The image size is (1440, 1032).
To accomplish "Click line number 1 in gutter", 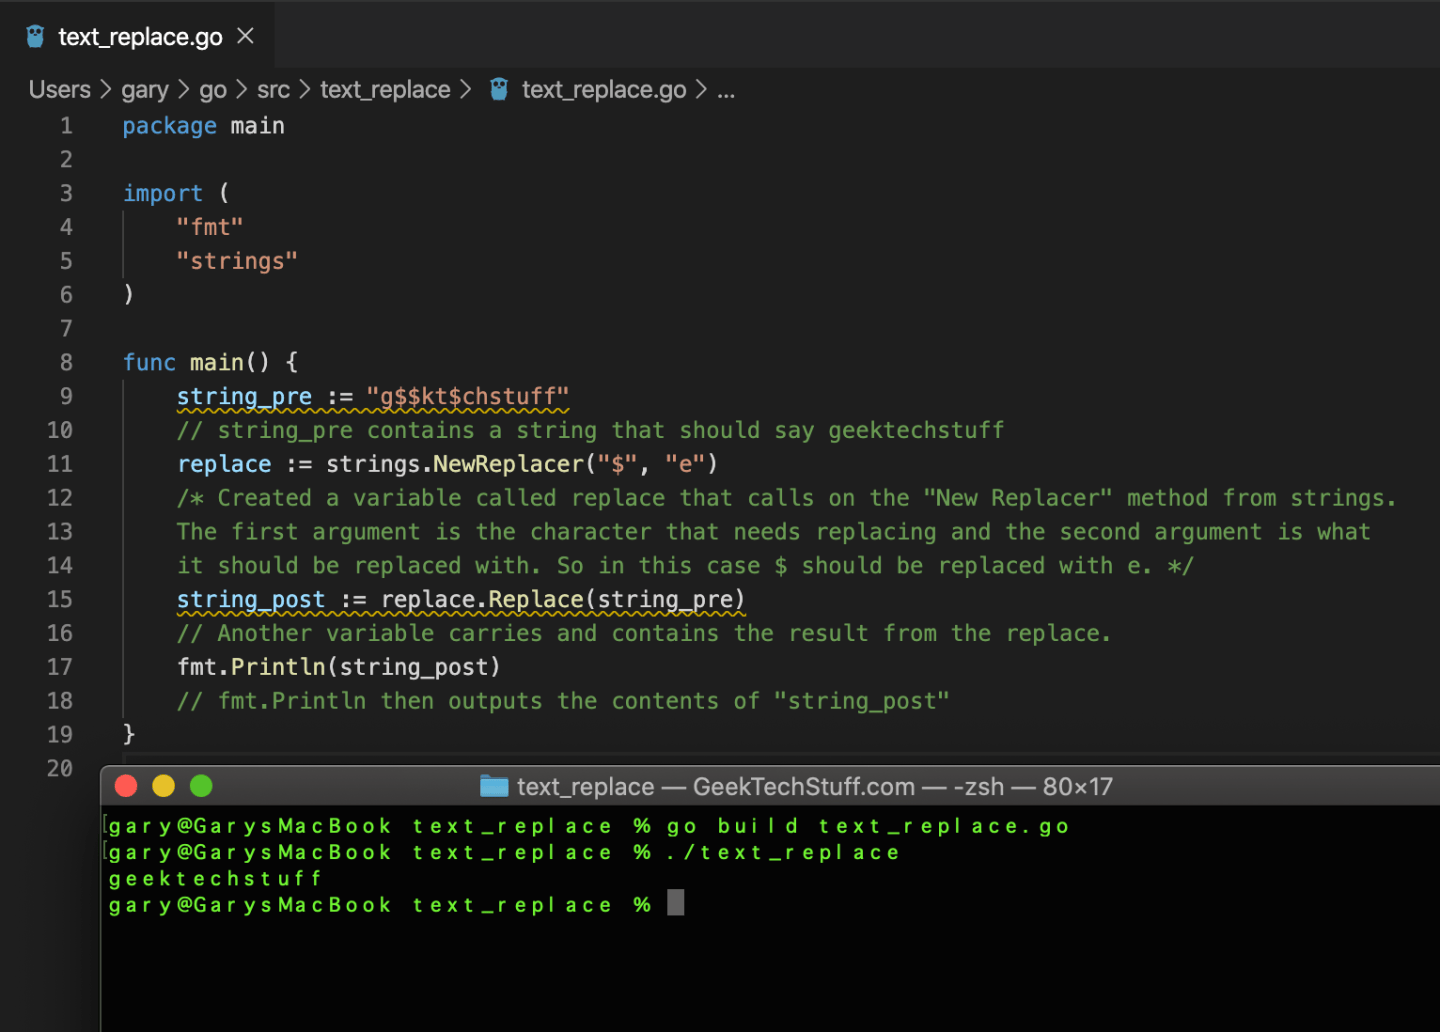I will pos(66,126).
